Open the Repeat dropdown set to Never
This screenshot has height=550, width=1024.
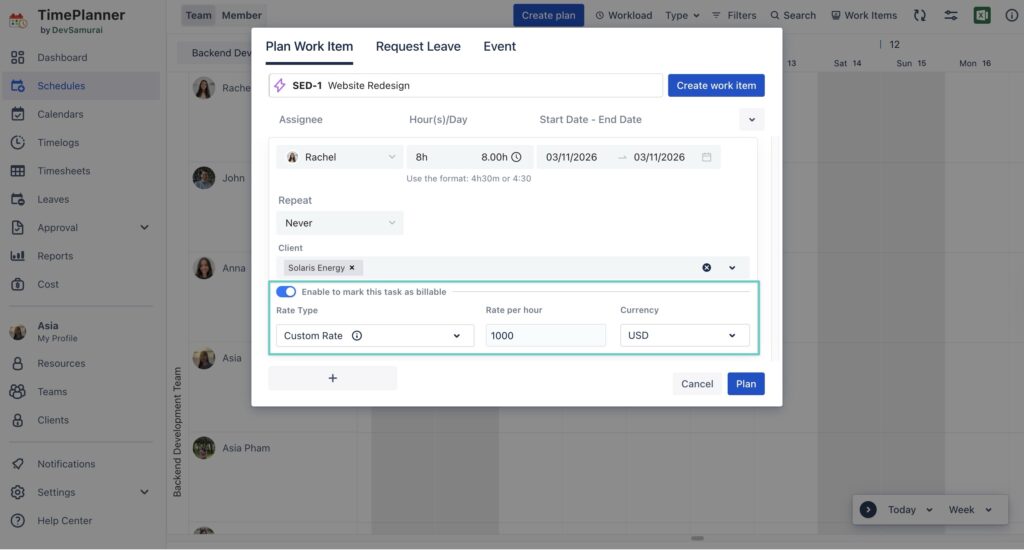[340, 223]
